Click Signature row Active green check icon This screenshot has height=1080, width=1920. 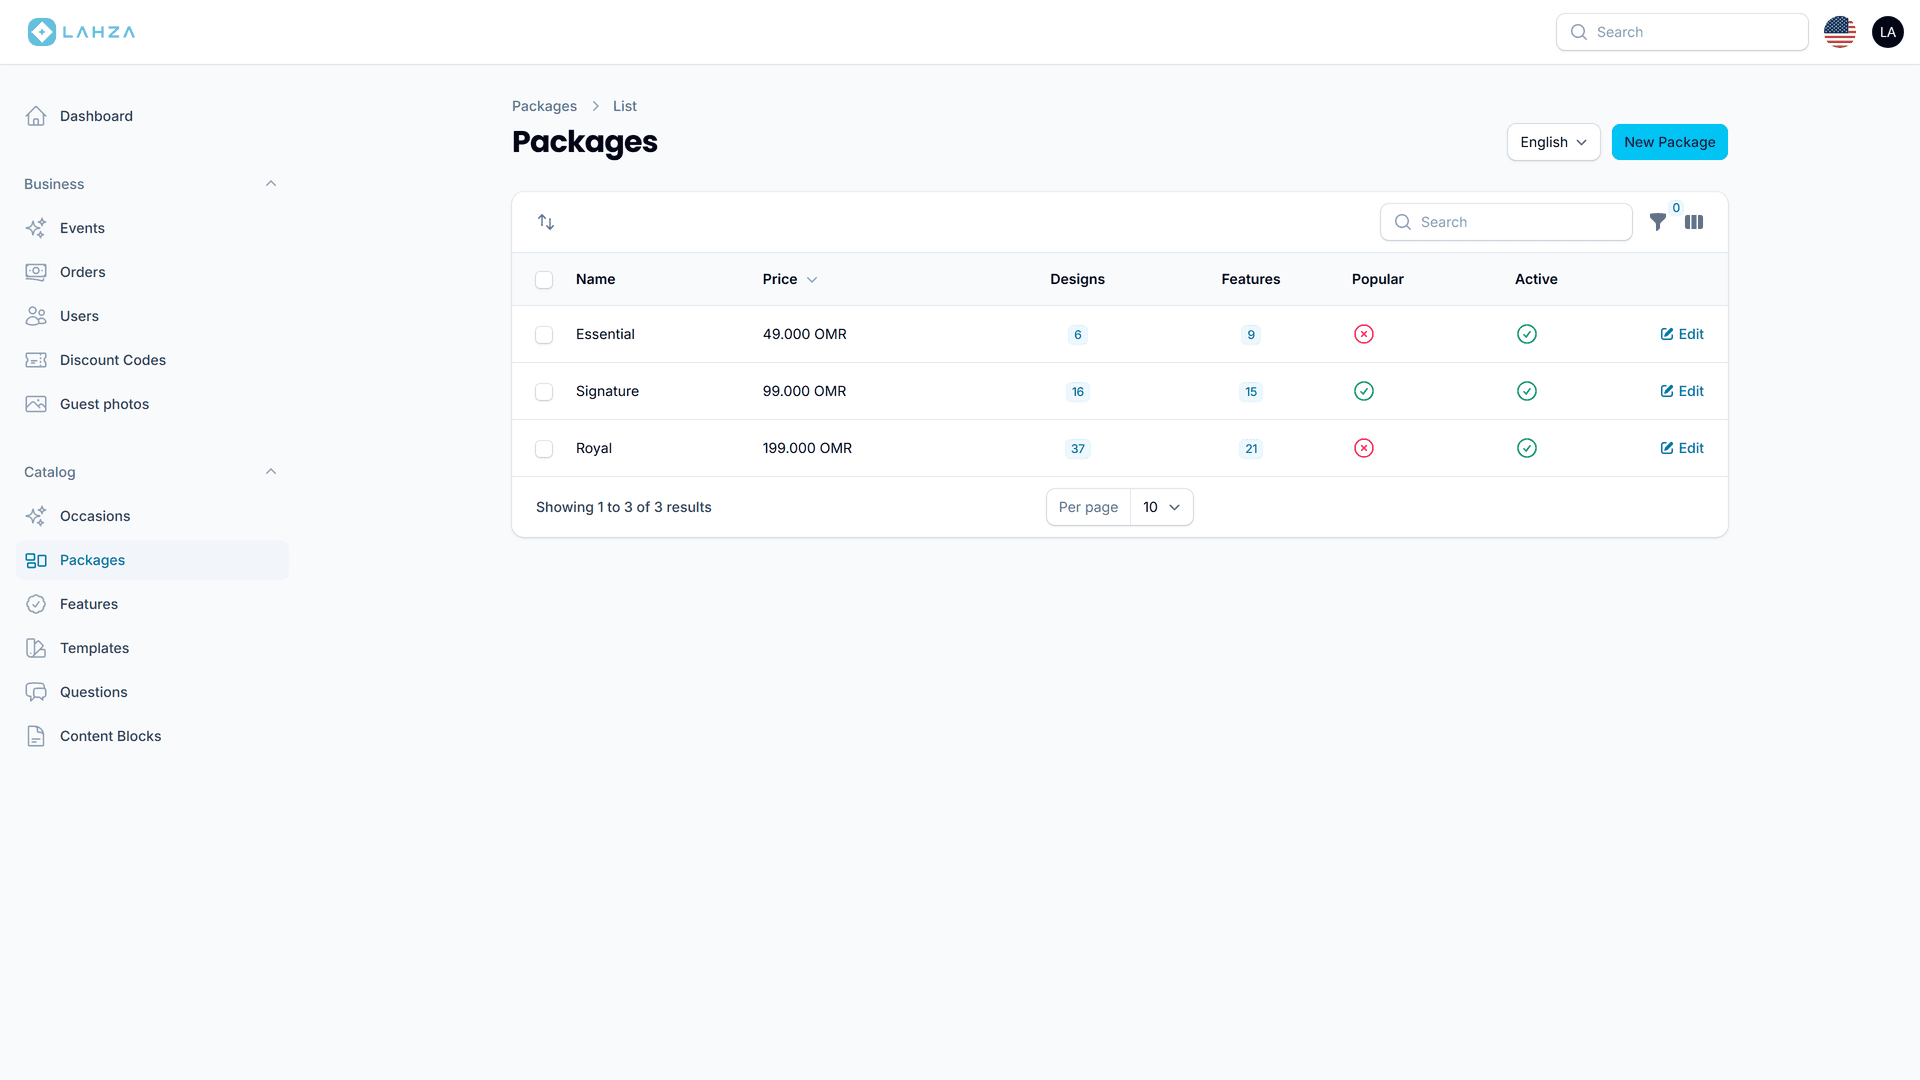click(x=1527, y=391)
